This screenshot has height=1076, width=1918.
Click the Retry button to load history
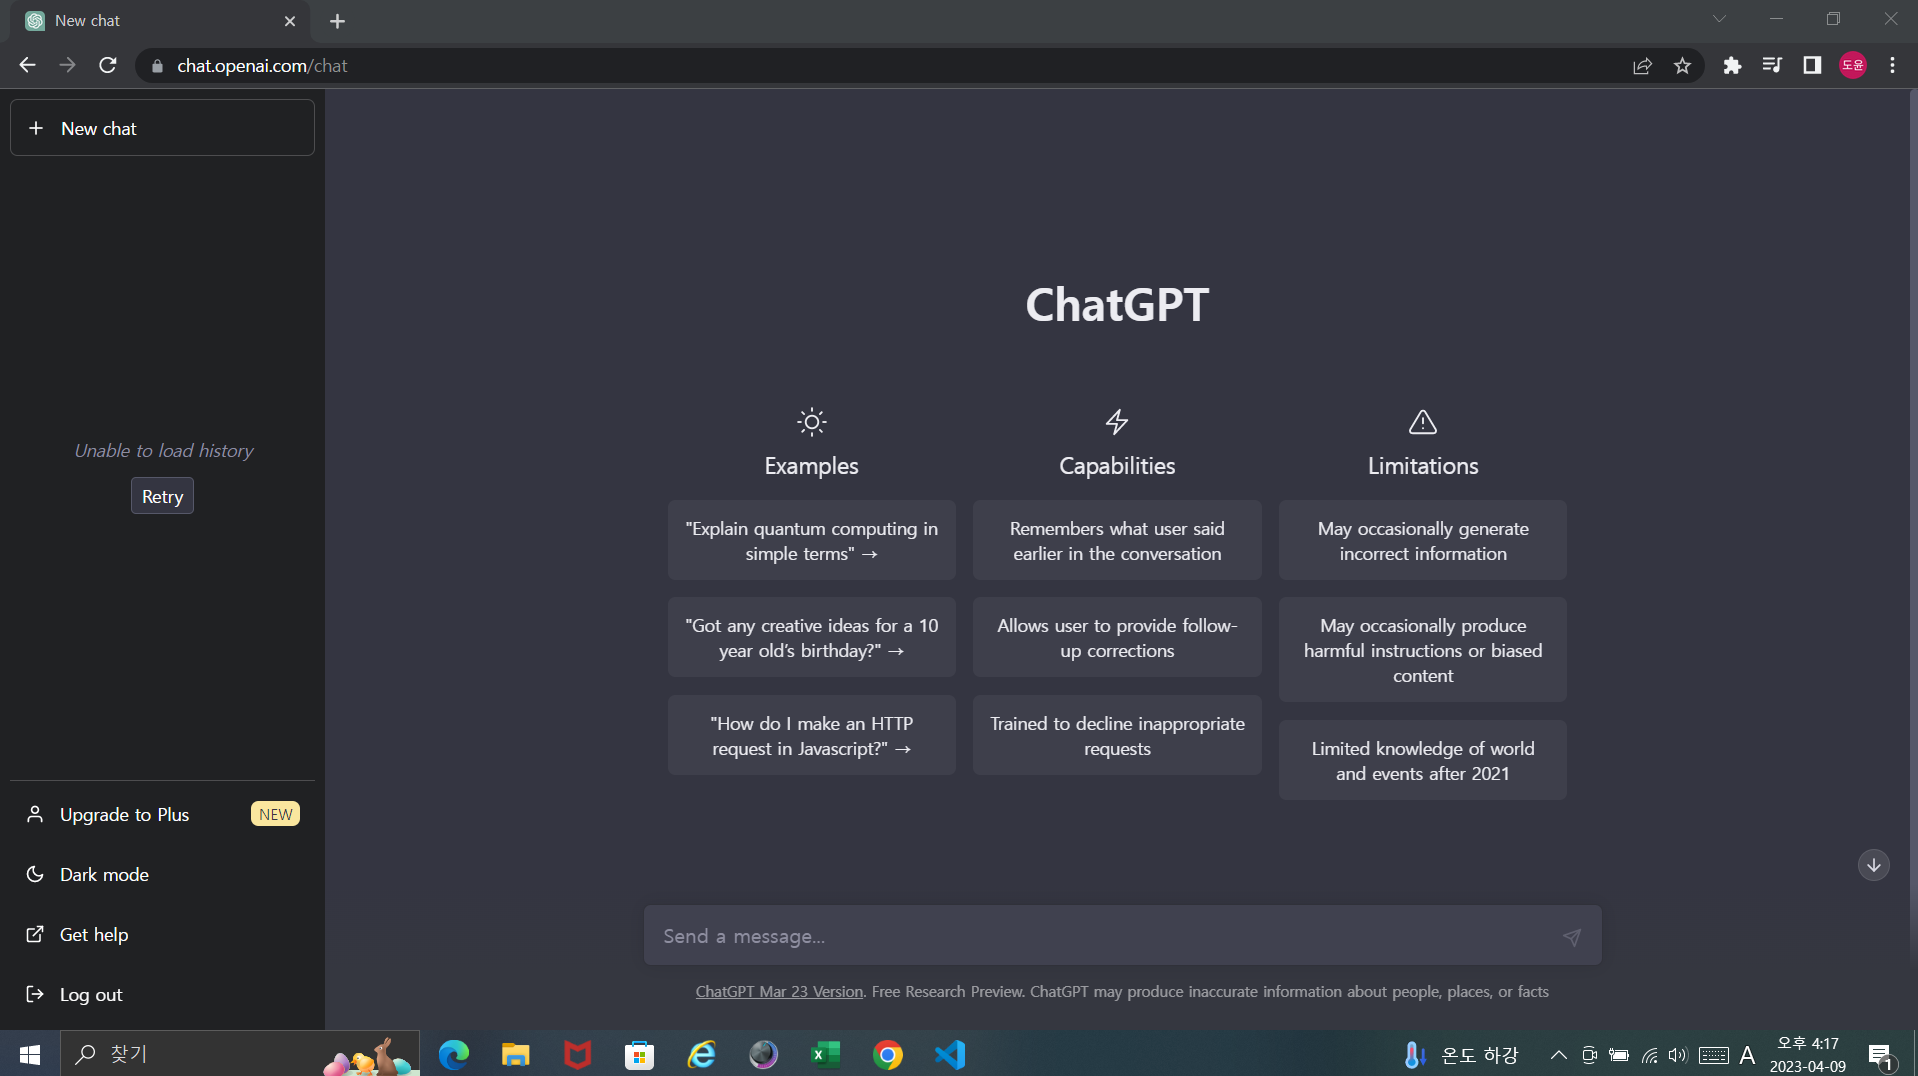(162, 496)
